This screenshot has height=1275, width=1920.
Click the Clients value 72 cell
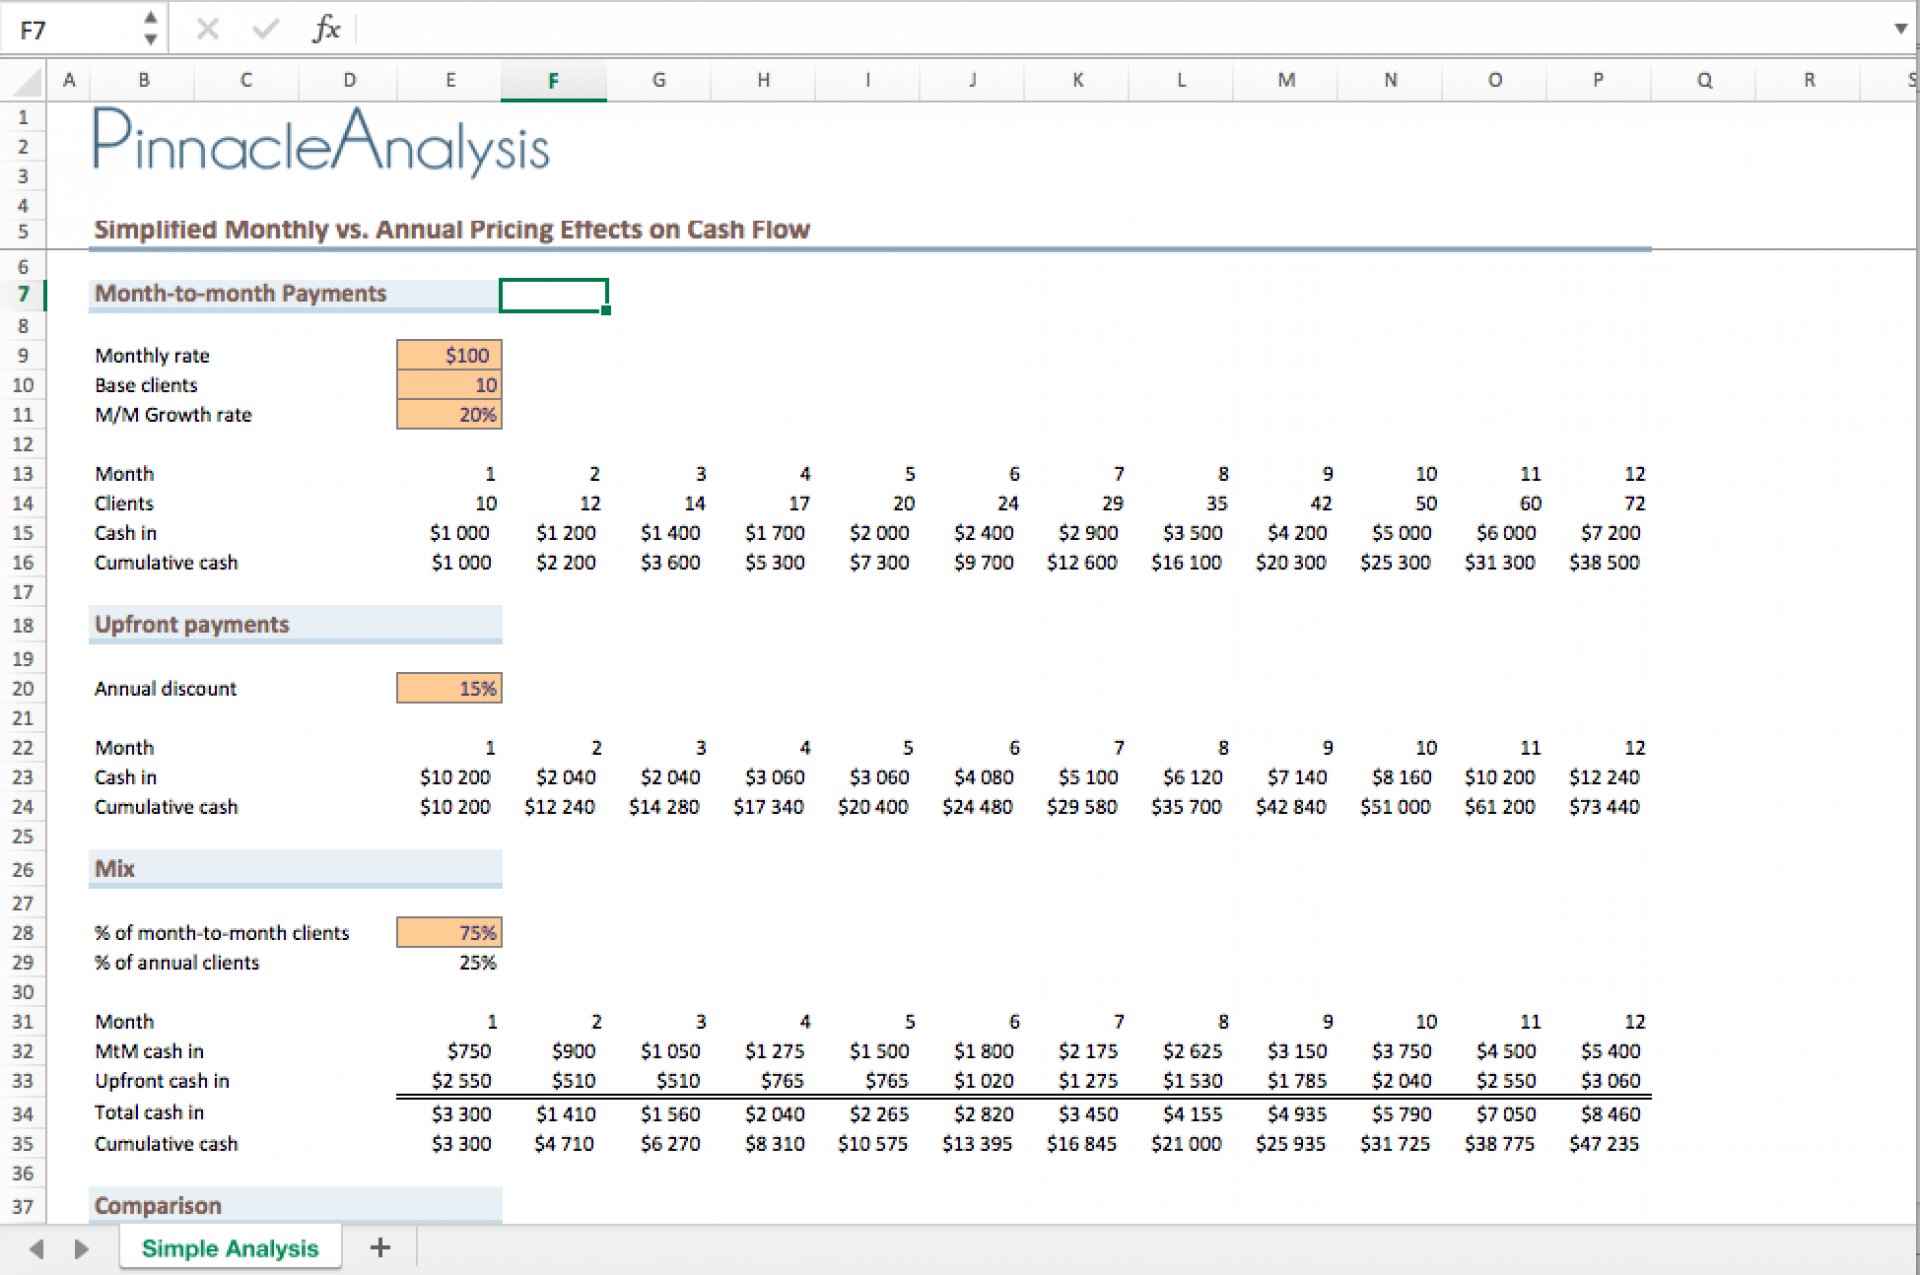click(x=1598, y=503)
